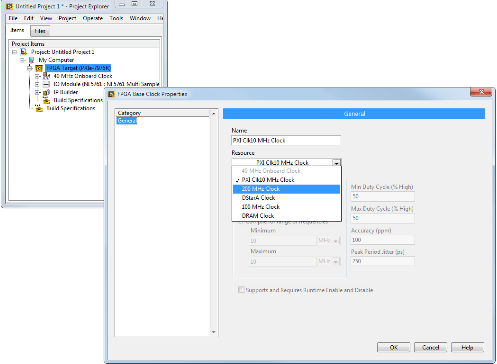
Task: Minimize the Project Explorer window
Action: click(122, 4)
